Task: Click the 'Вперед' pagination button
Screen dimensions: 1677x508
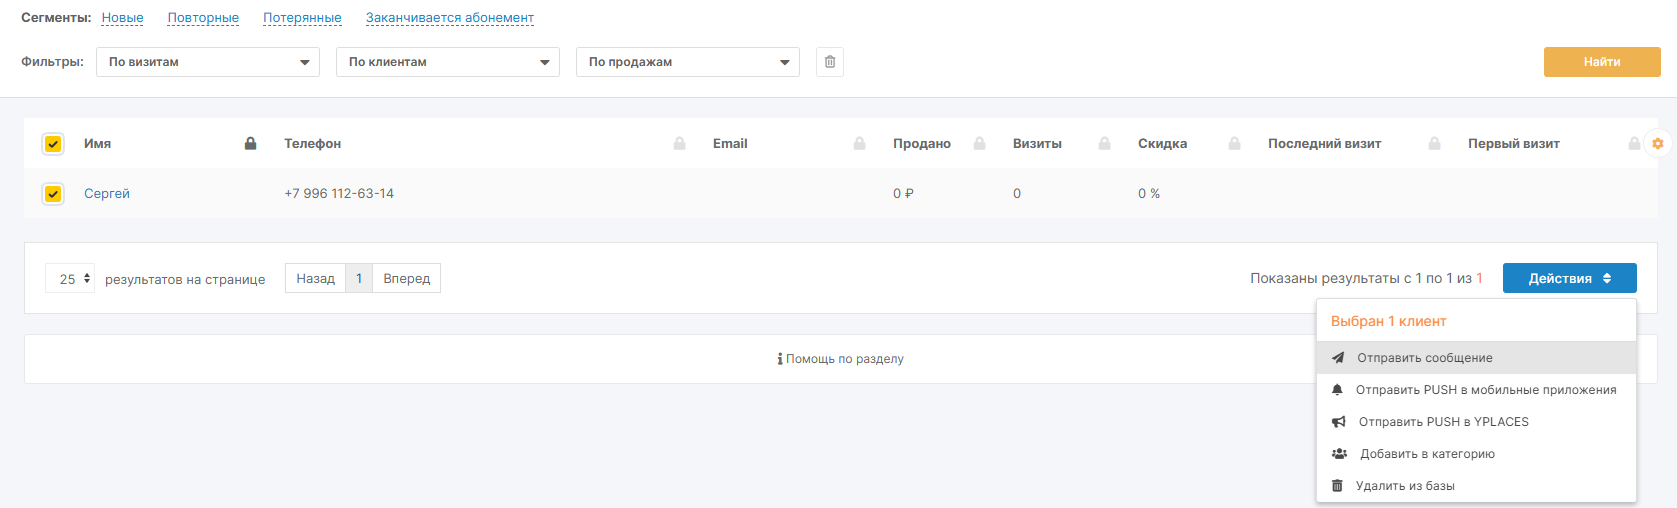Action: pyautogui.click(x=406, y=279)
